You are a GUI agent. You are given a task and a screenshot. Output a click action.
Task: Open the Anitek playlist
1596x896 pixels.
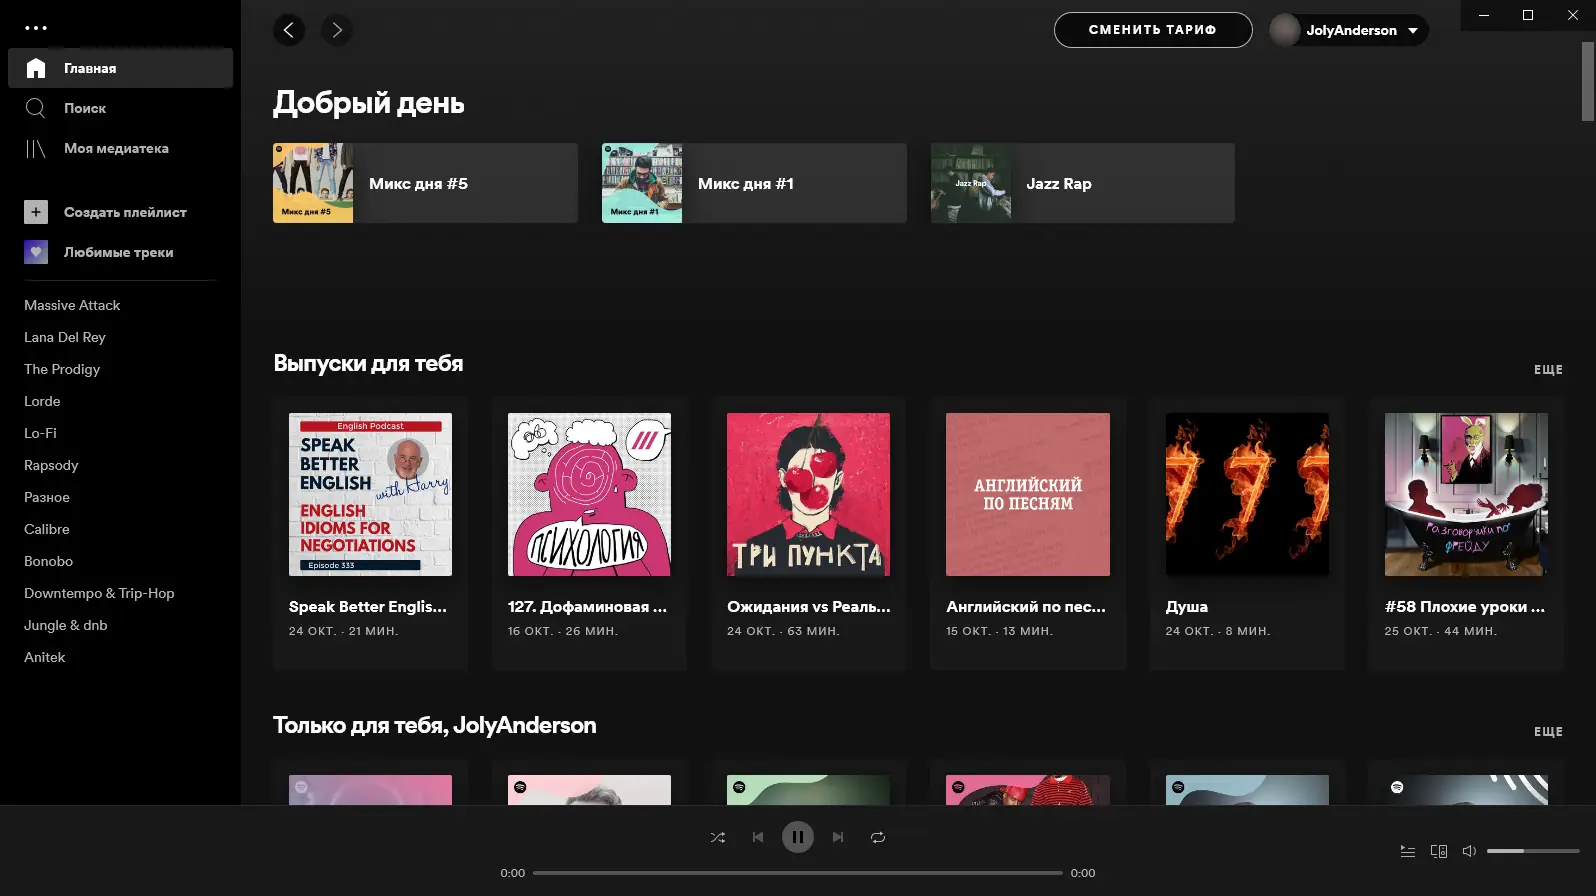point(45,657)
